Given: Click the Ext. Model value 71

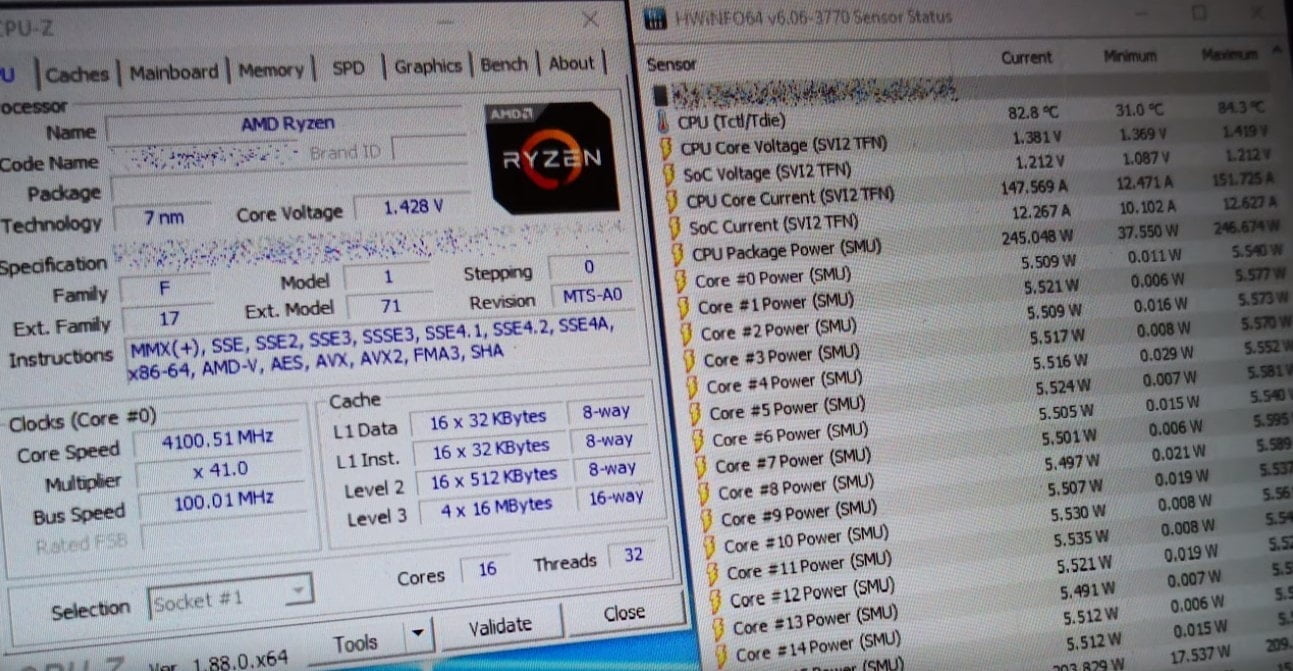Looking at the screenshot, I should 390,306.
